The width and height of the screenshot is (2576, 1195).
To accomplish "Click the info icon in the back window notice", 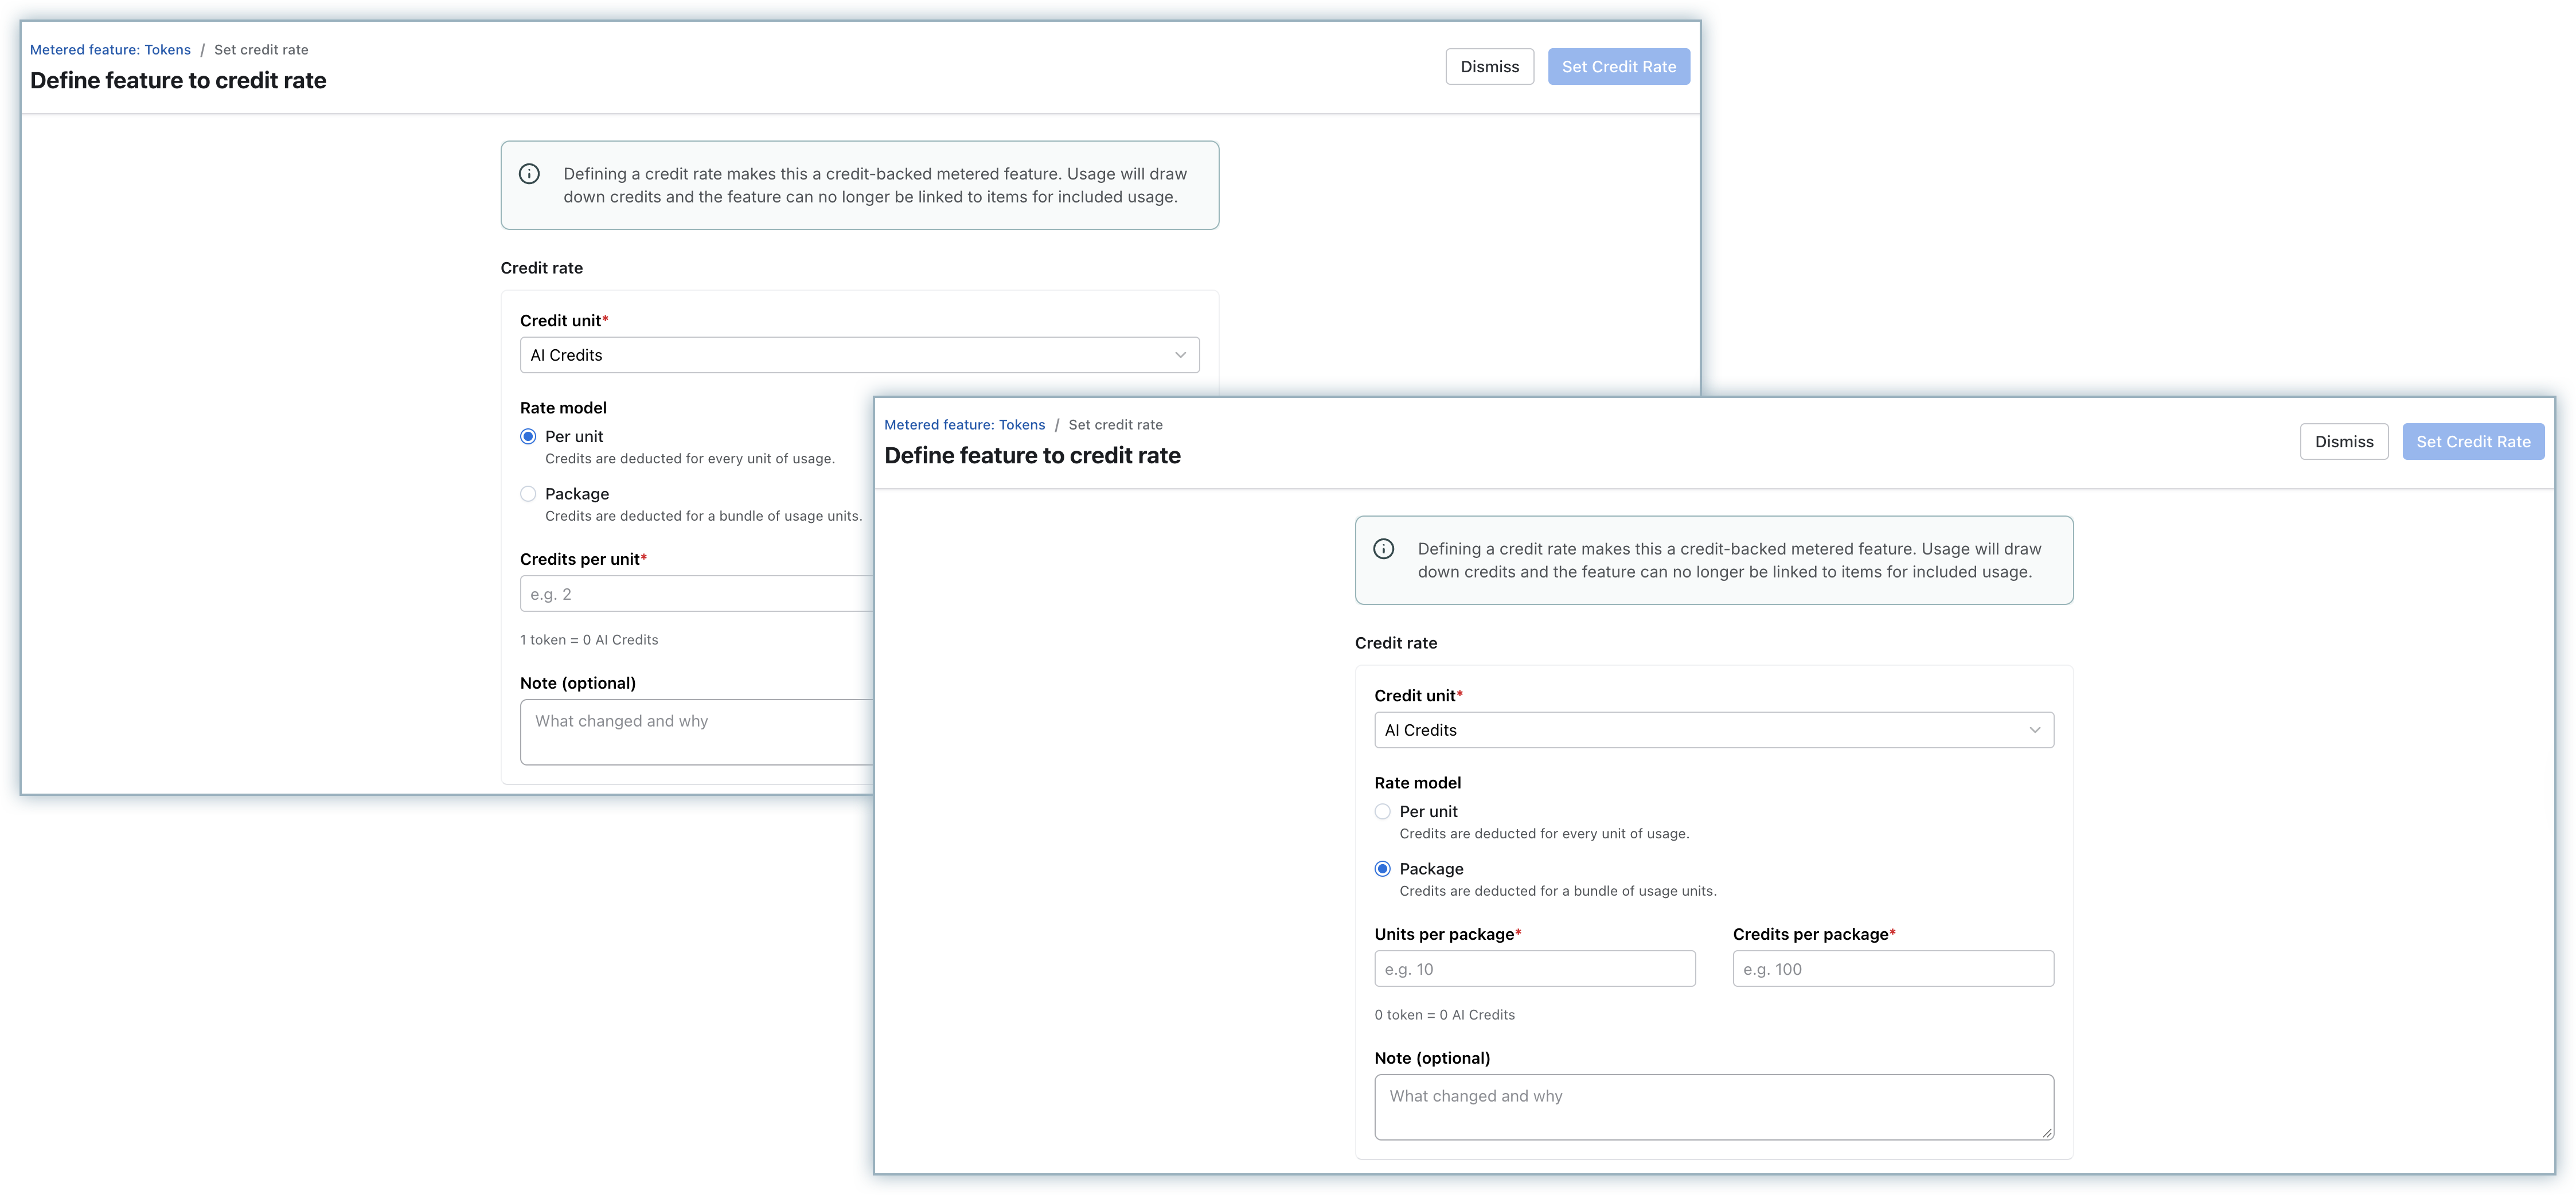I will point(529,174).
